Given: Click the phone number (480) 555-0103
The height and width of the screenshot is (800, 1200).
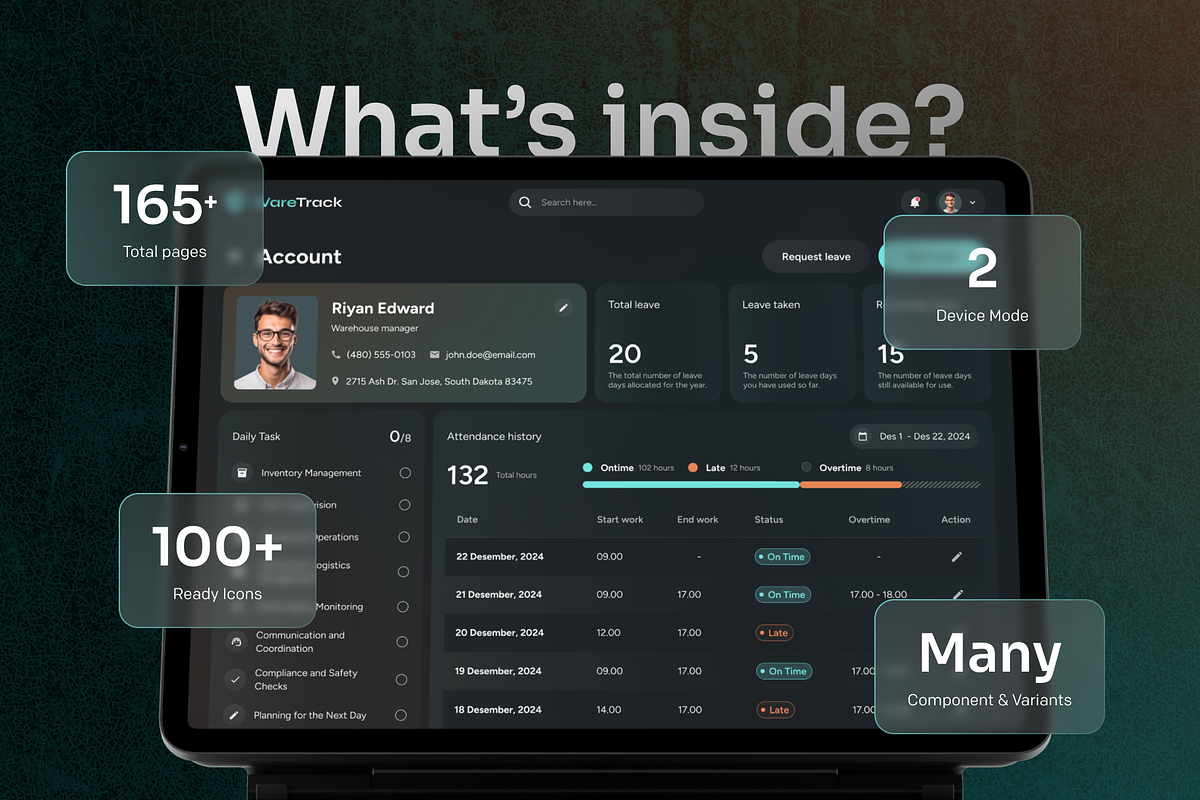Looking at the screenshot, I should click(381, 355).
